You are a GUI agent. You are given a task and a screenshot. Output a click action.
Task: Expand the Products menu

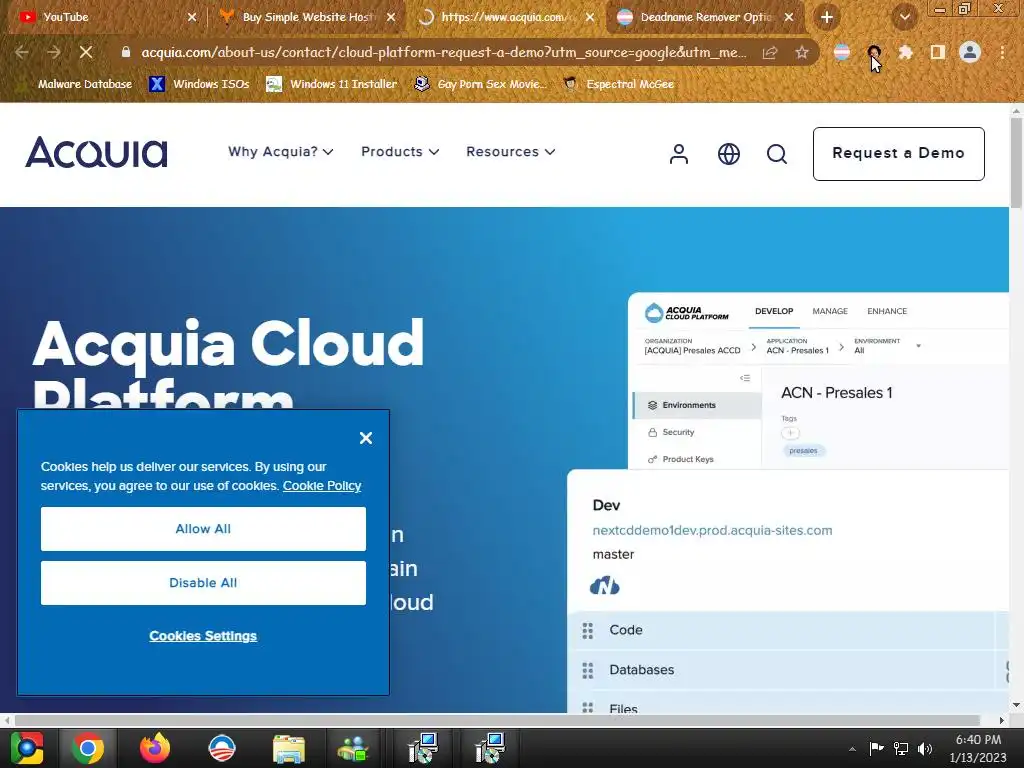[400, 152]
